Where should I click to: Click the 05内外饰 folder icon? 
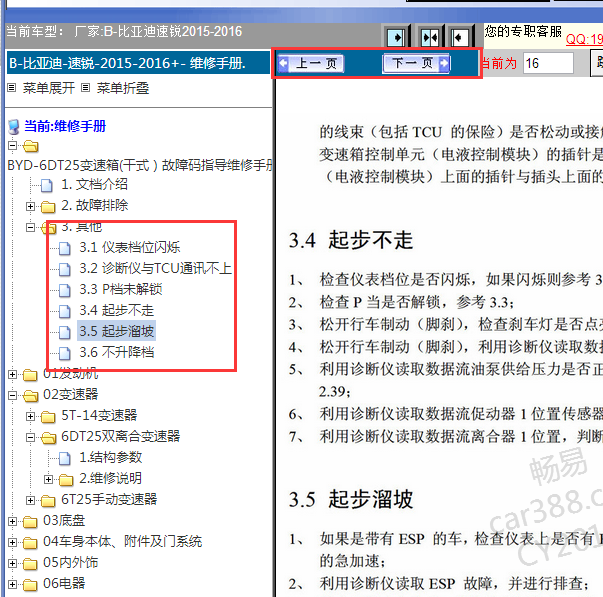coord(30,564)
